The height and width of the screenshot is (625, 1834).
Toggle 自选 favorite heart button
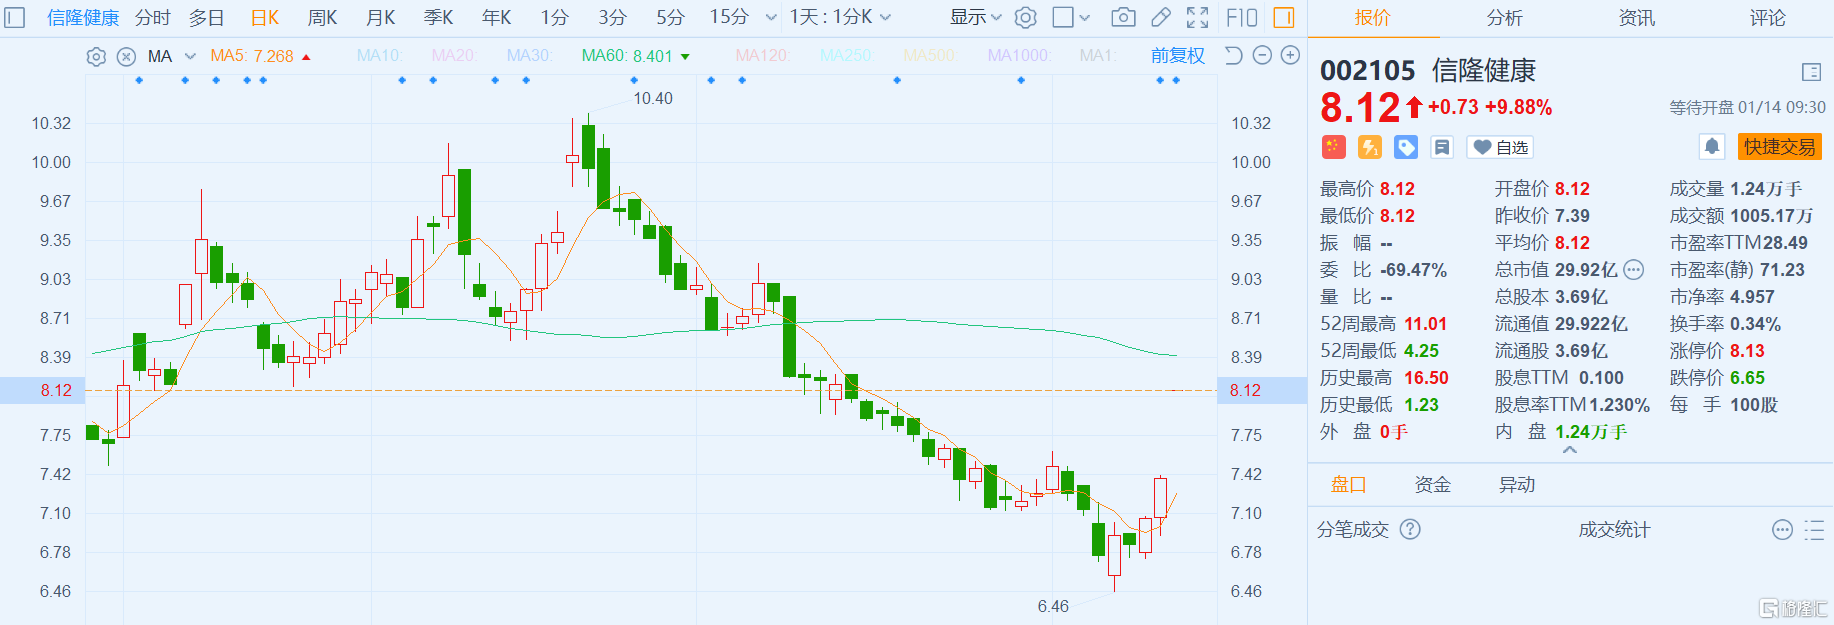1500,147
